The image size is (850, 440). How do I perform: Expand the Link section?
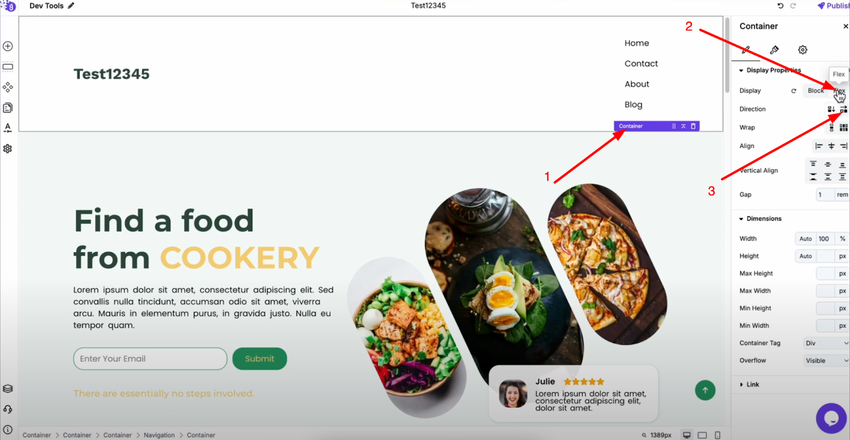(749, 384)
